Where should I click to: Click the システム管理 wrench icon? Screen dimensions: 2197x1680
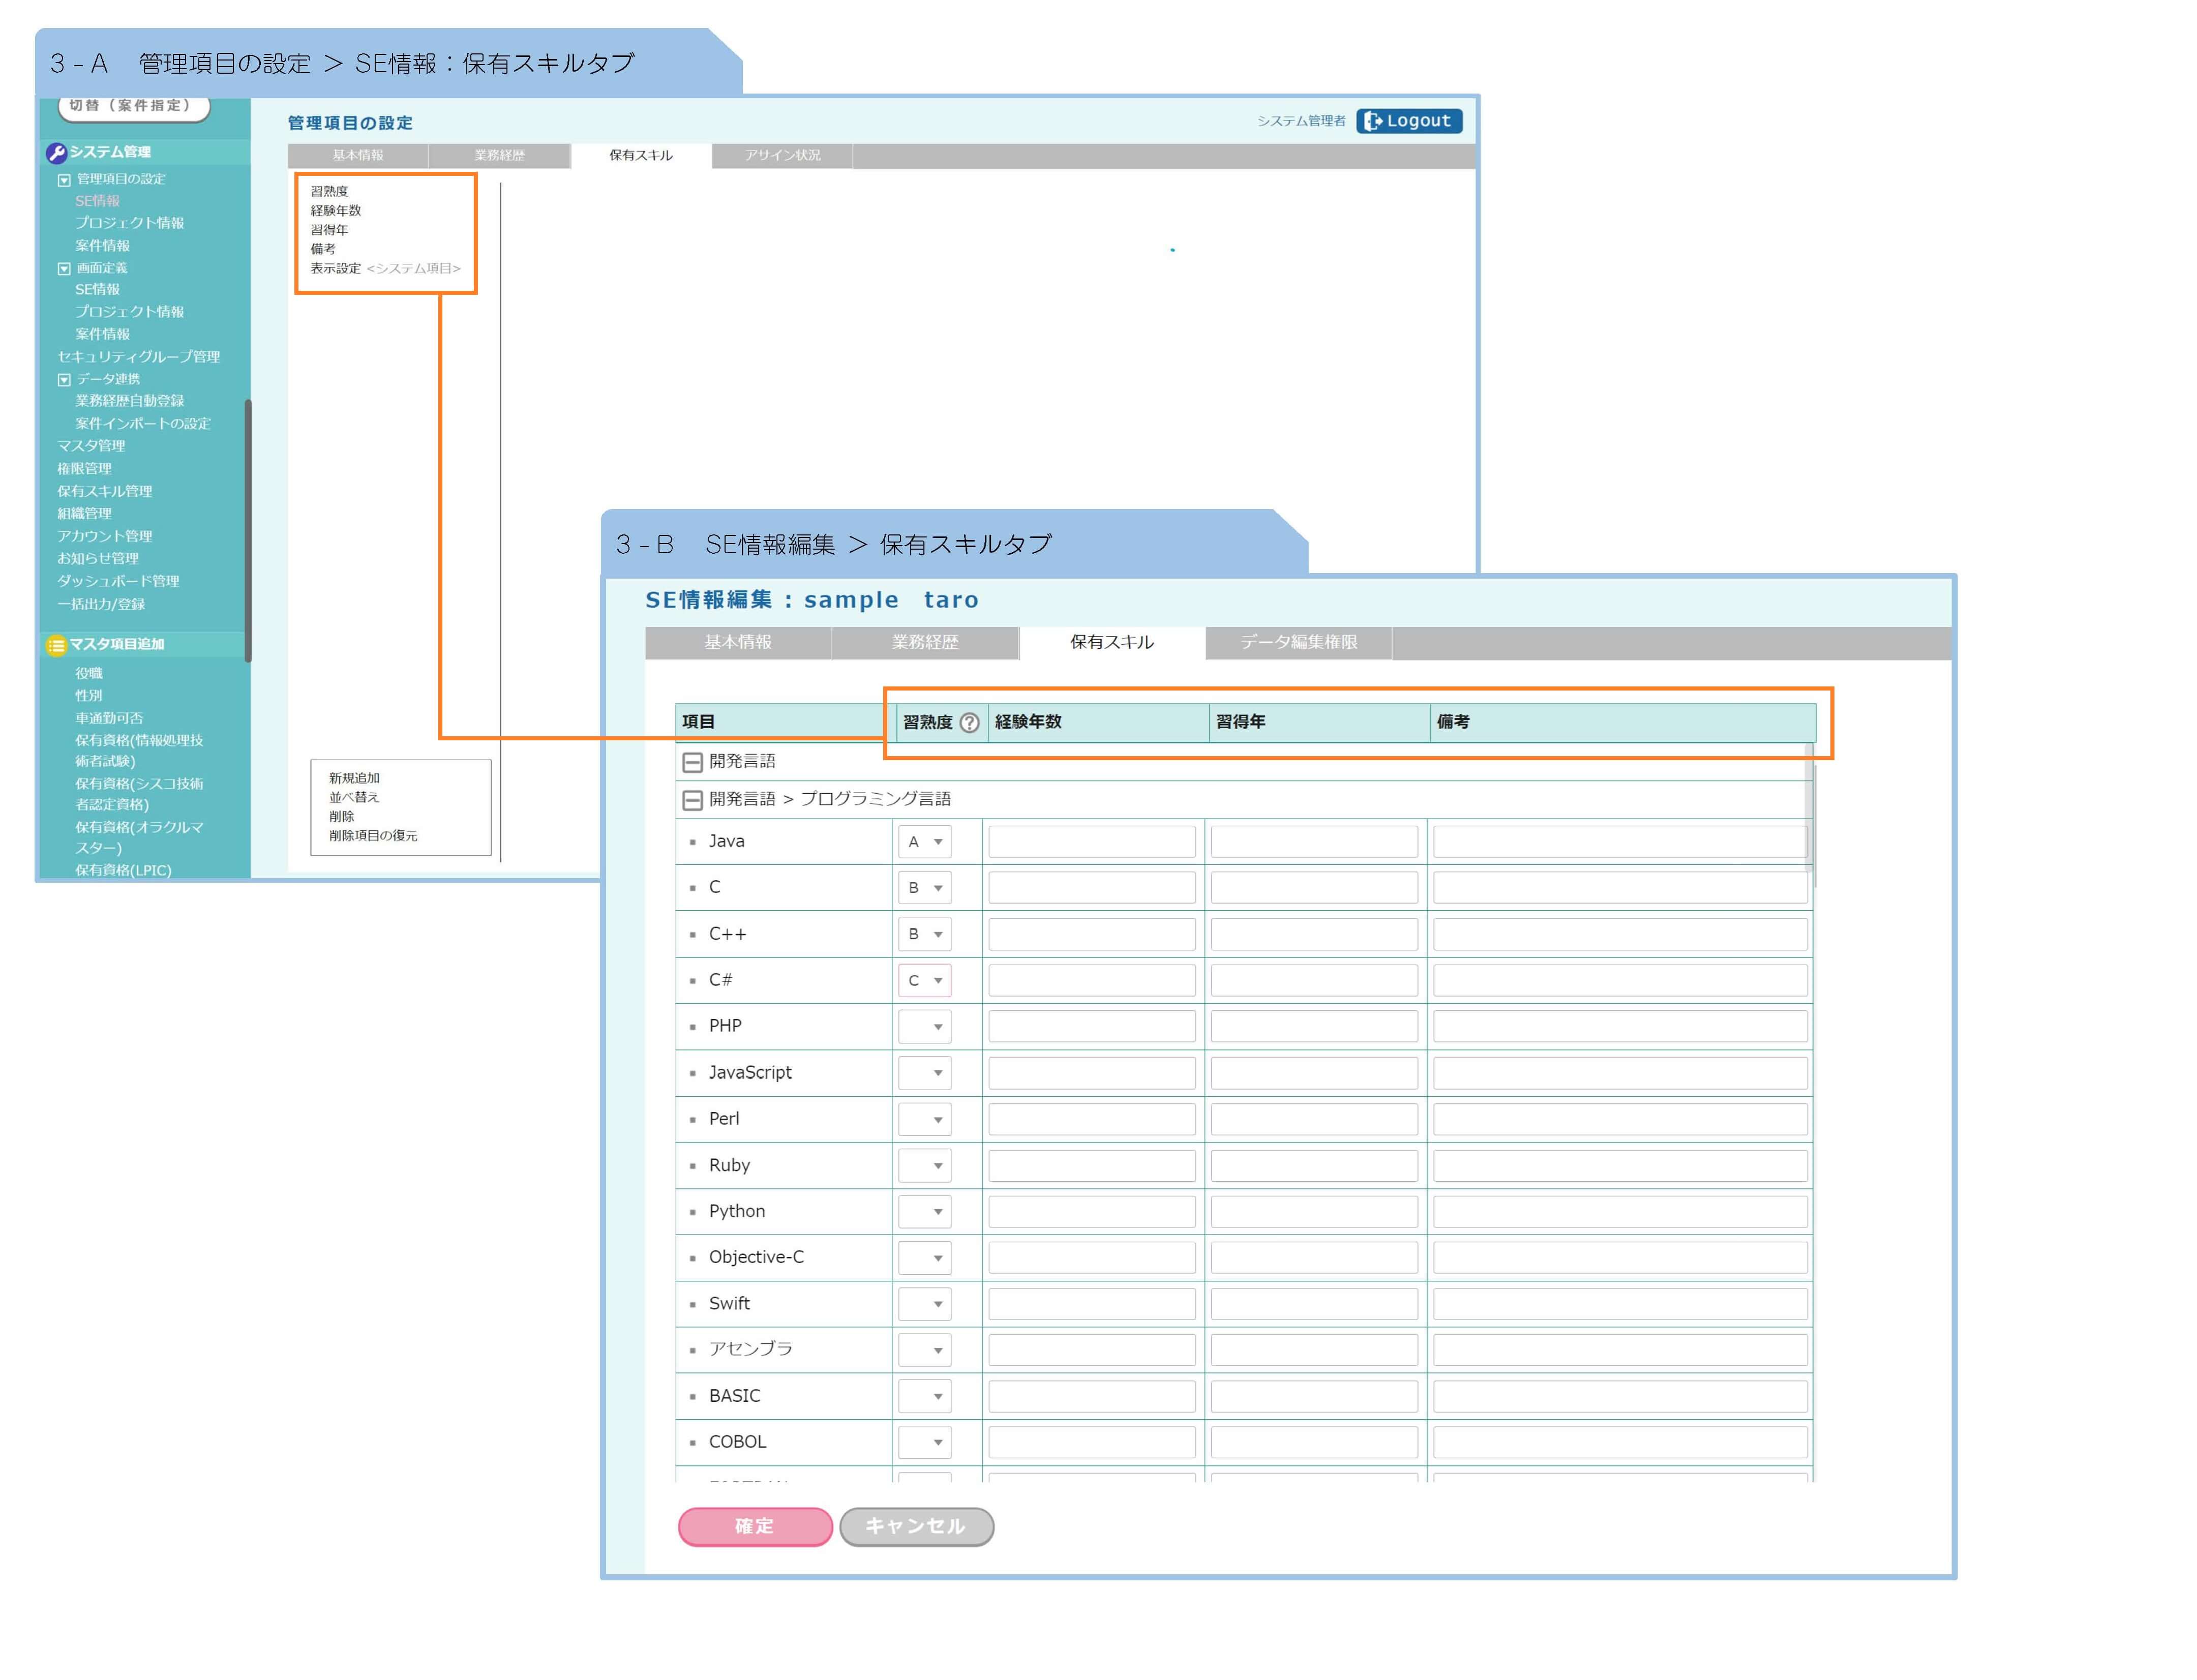56,153
